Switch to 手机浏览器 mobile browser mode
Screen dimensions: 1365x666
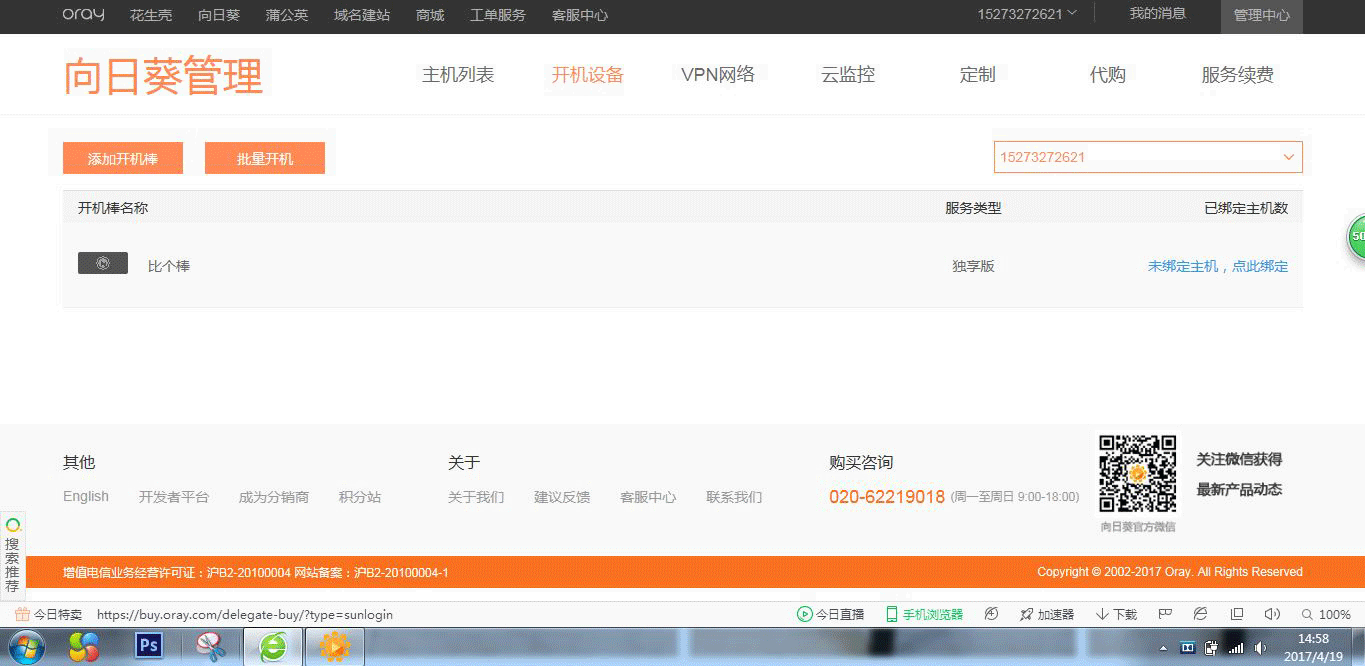(x=924, y=614)
